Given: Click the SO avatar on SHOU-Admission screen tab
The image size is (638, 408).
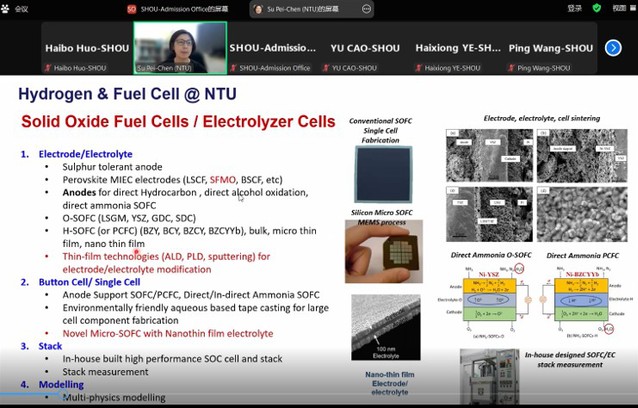Looking at the screenshot, I should (x=131, y=8).
